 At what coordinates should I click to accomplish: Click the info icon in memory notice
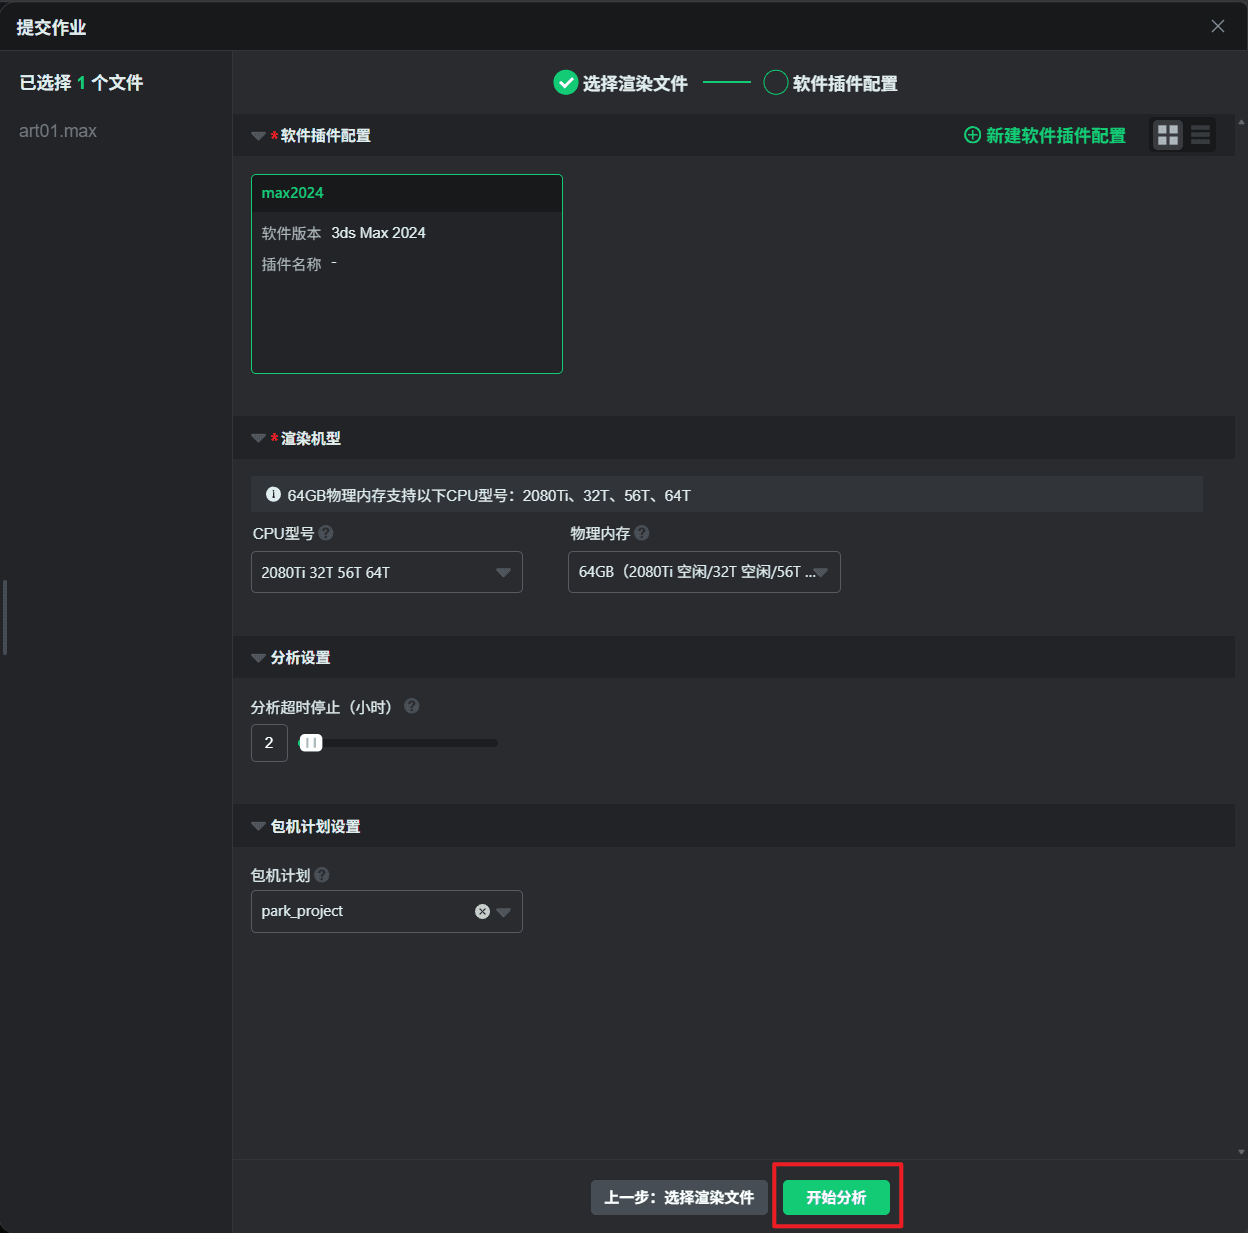(273, 494)
